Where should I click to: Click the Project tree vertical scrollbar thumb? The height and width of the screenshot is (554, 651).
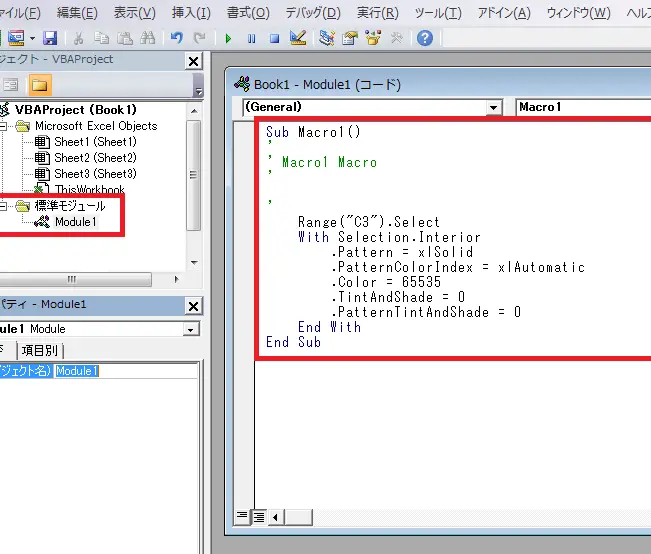tap(193, 175)
